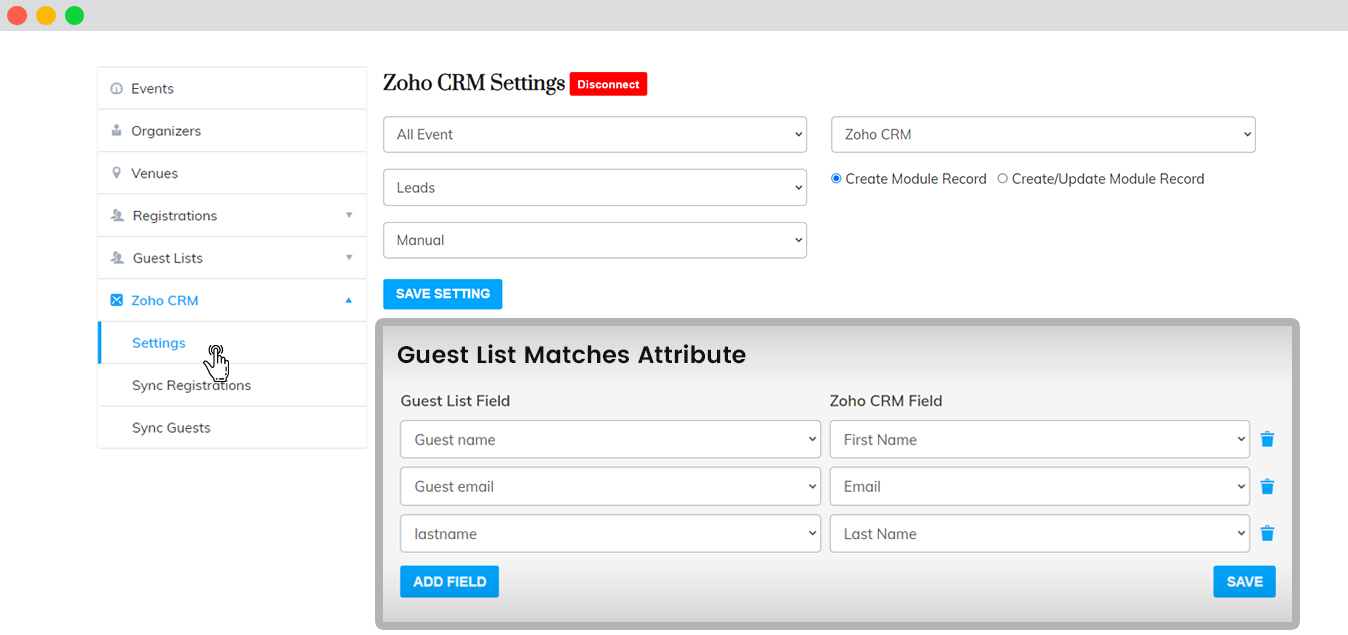
Task: Open the All Event dropdown
Action: 595,135
